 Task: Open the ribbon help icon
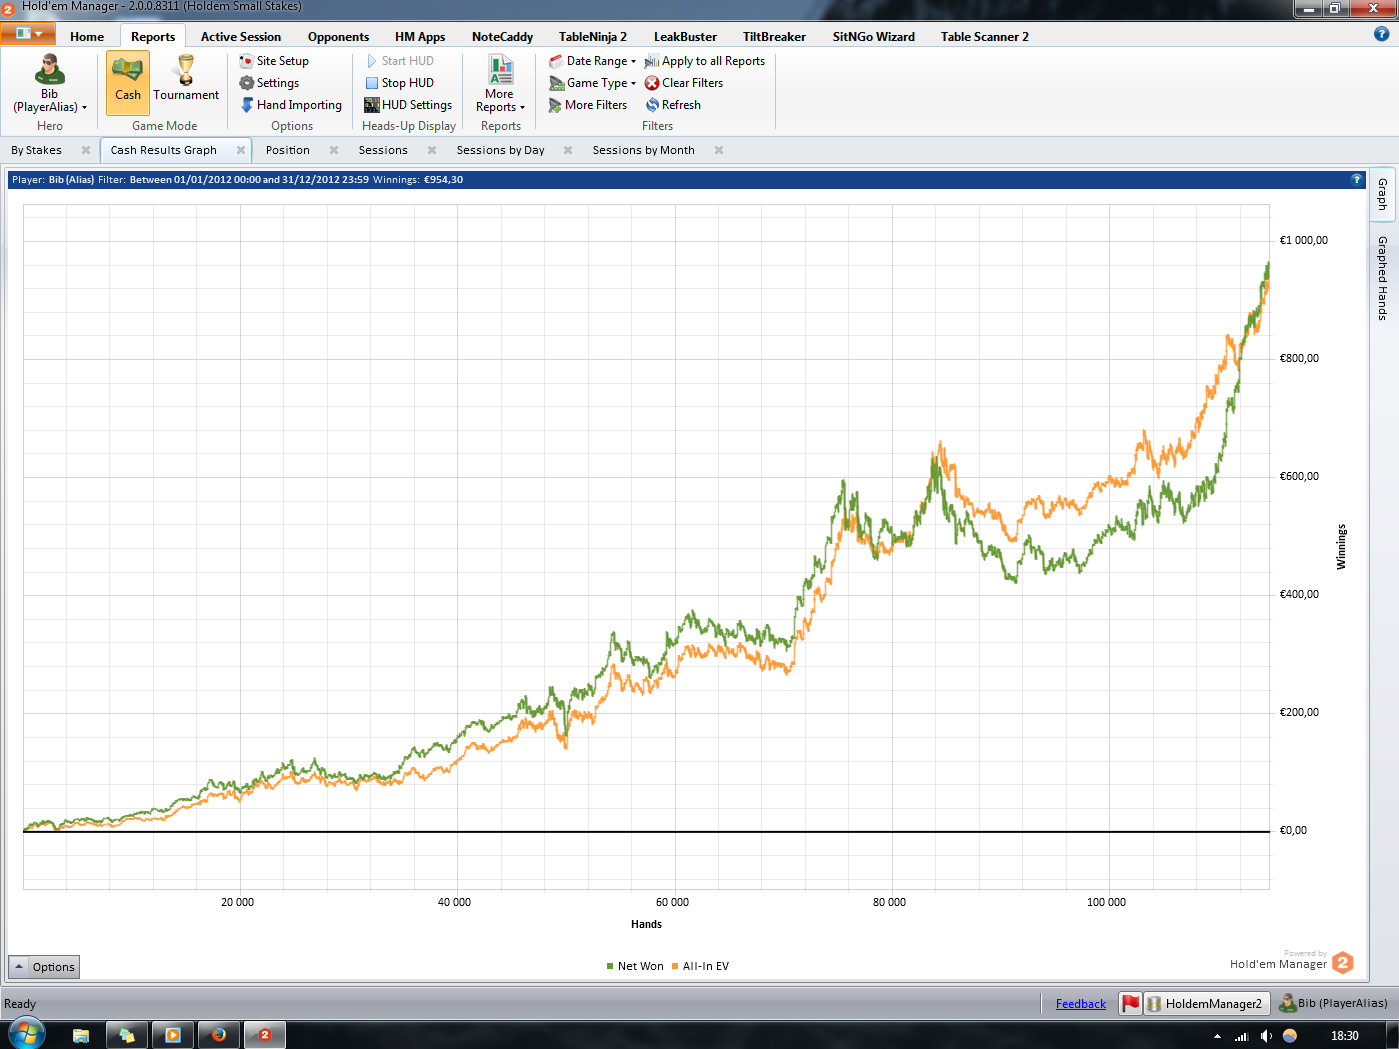point(1382,34)
